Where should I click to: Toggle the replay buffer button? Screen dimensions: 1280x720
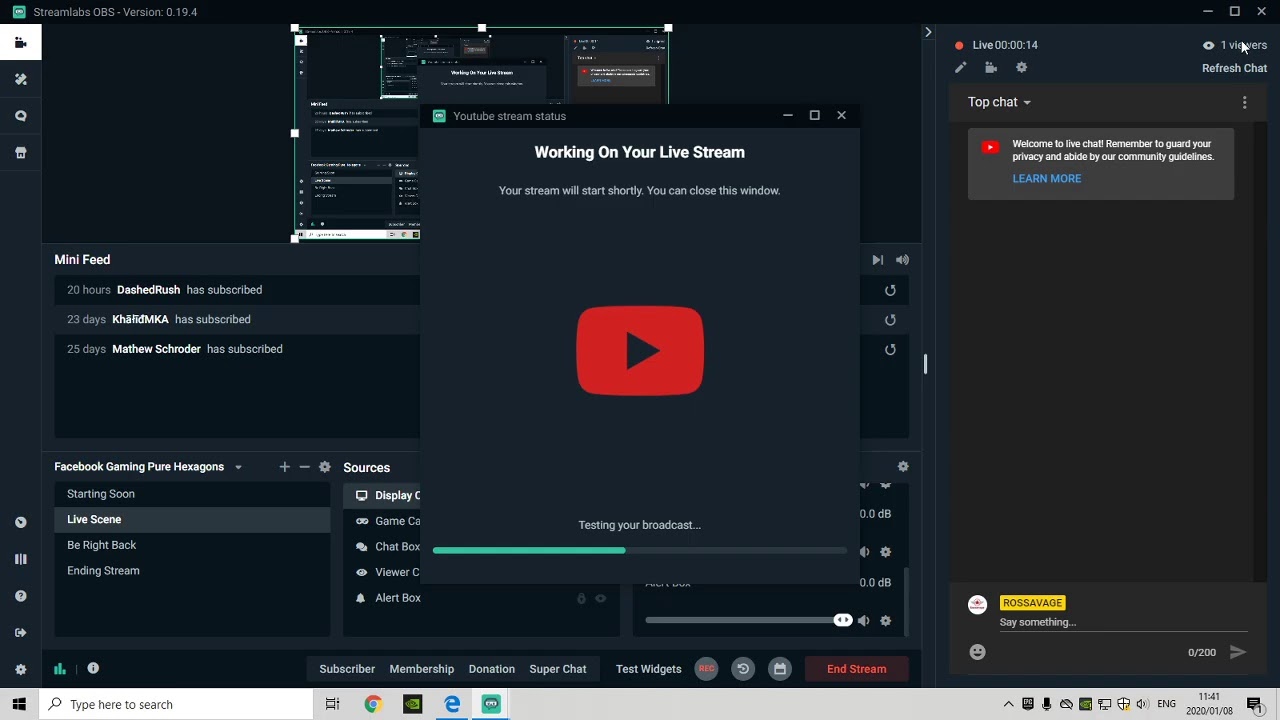pyautogui.click(x=743, y=669)
